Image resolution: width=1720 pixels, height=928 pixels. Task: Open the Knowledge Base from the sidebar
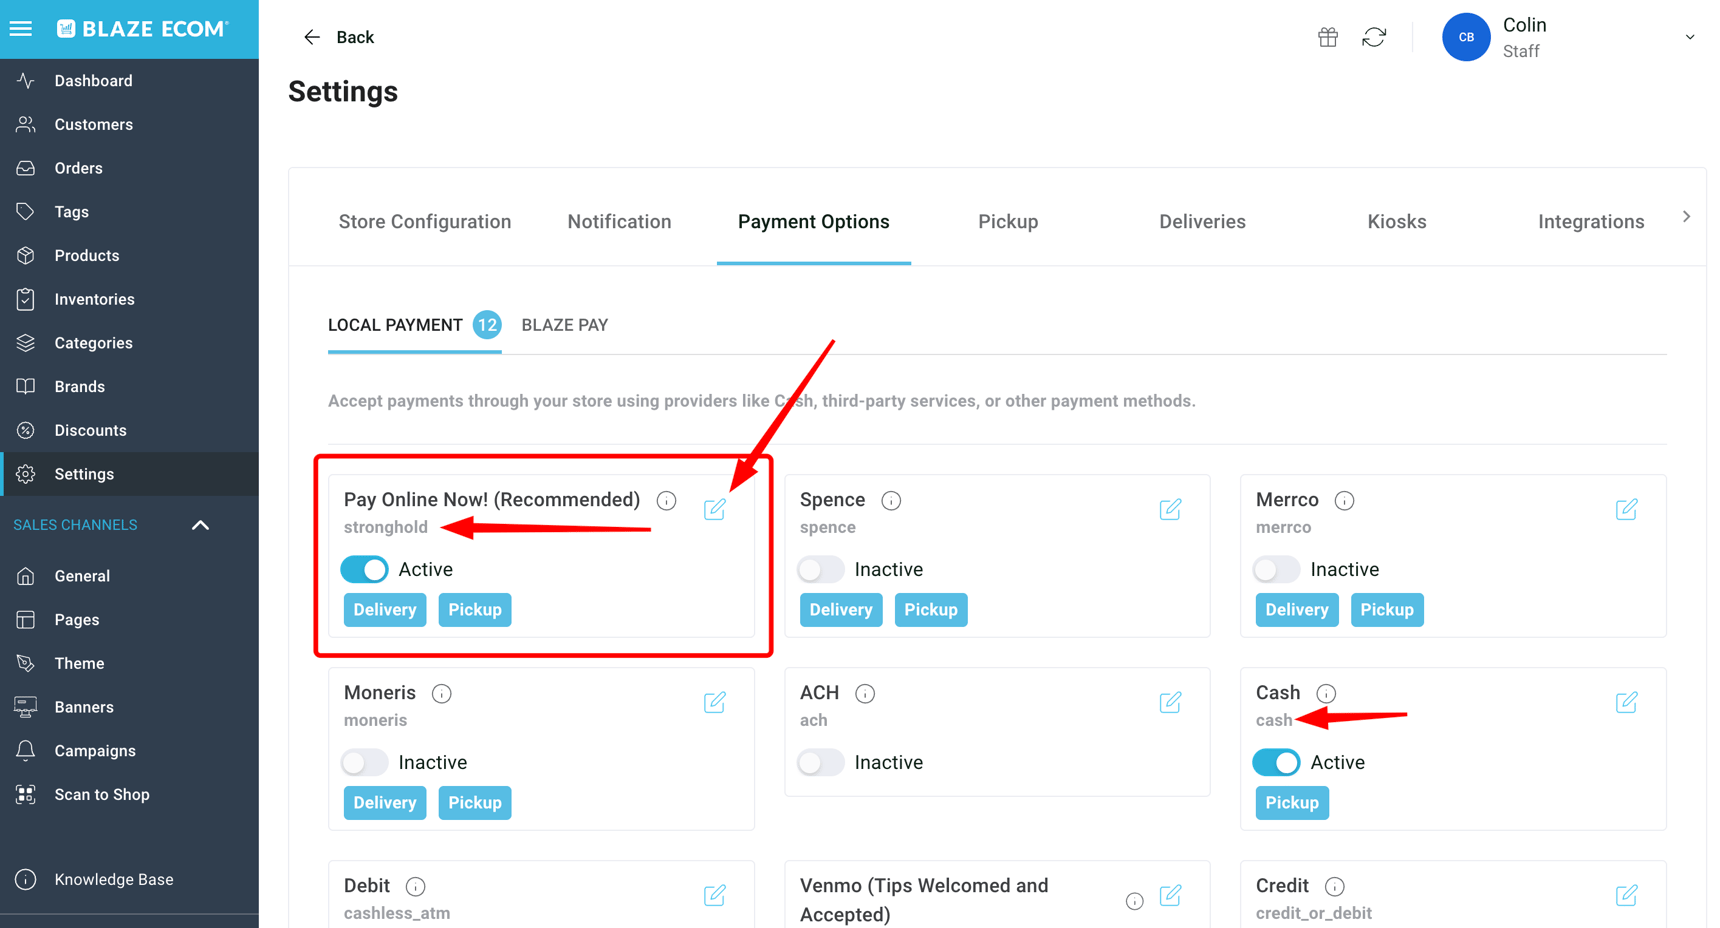coord(113,879)
